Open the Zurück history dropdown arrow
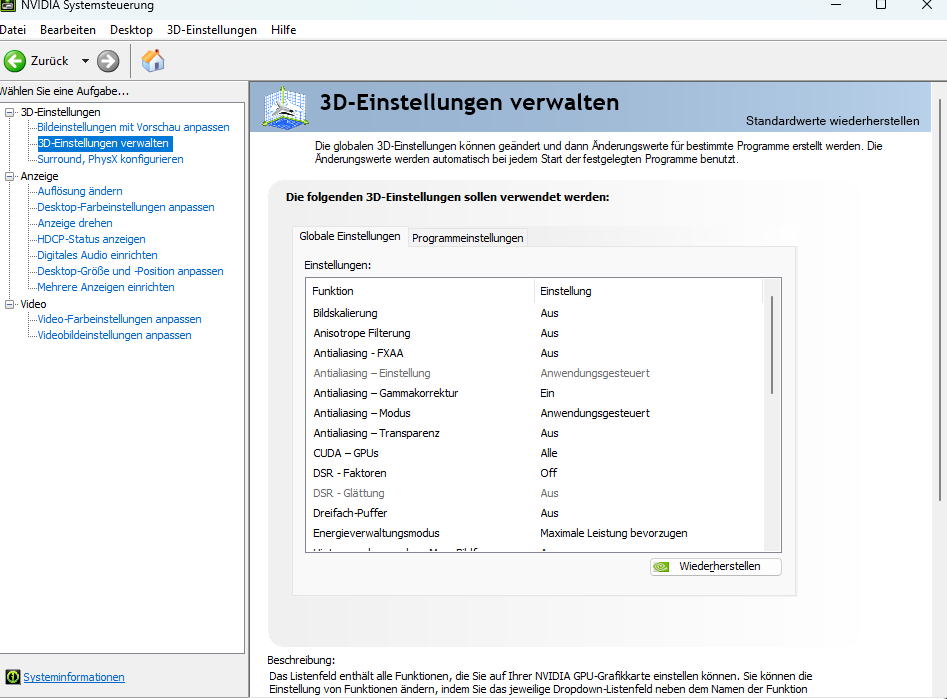Image resolution: width=947 pixels, height=699 pixels. click(85, 61)
